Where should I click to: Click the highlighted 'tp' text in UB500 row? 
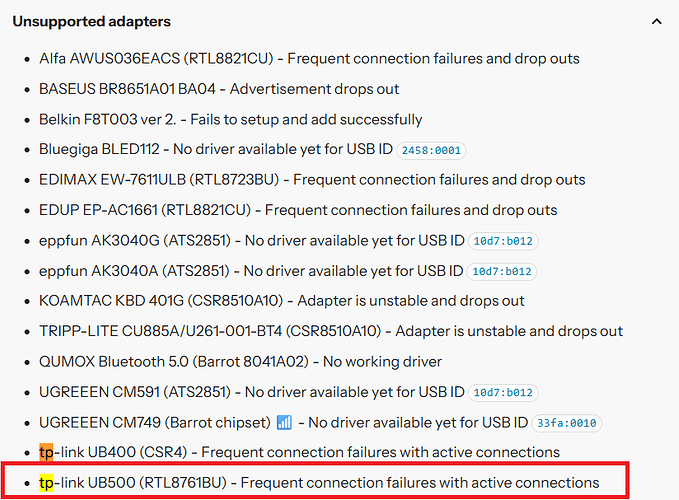coord(46,483)
